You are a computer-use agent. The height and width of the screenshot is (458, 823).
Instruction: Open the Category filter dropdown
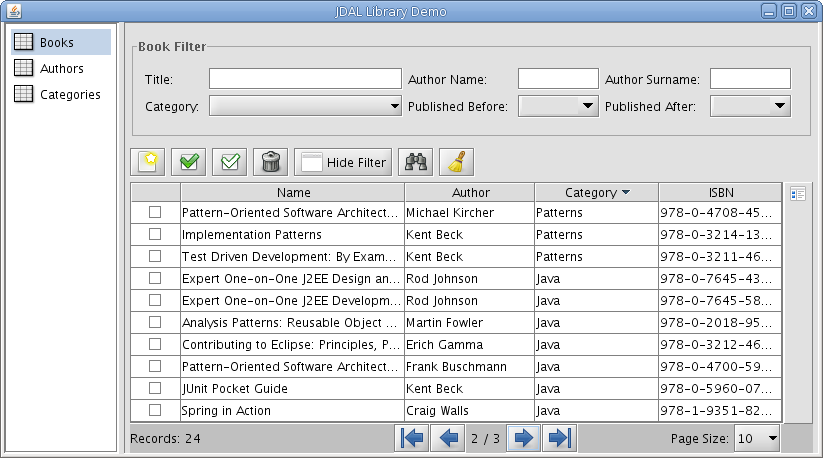pyautogui.click(x=305, y=106)
